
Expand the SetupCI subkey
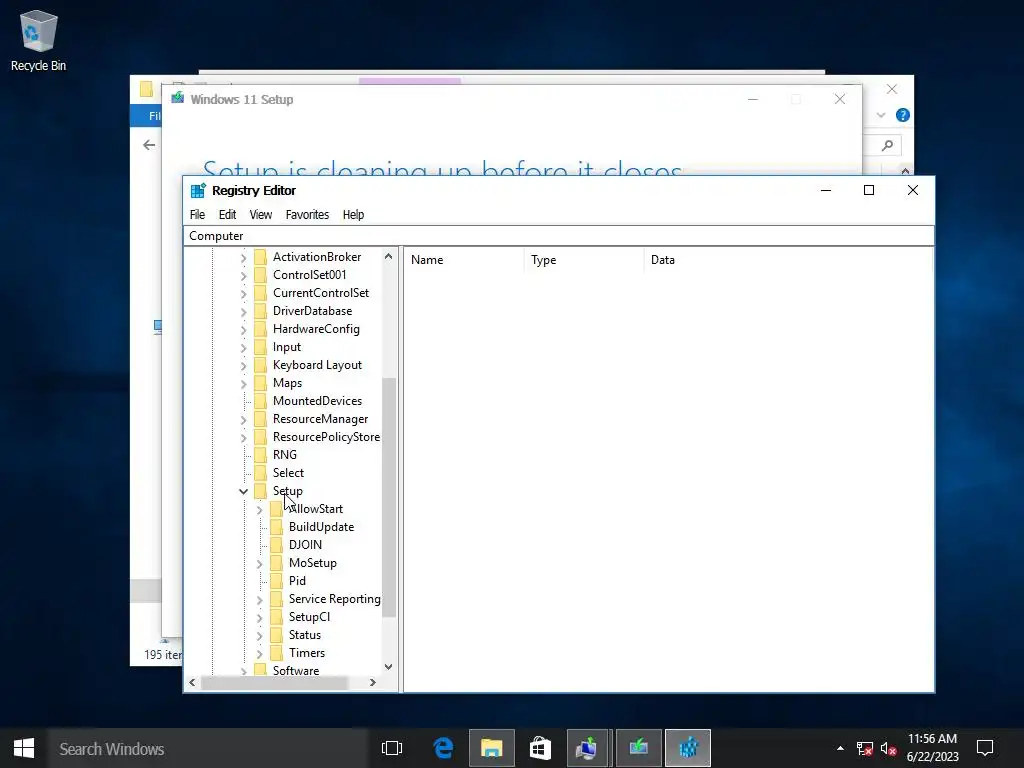pyautogui.click(x=259, y=617)
